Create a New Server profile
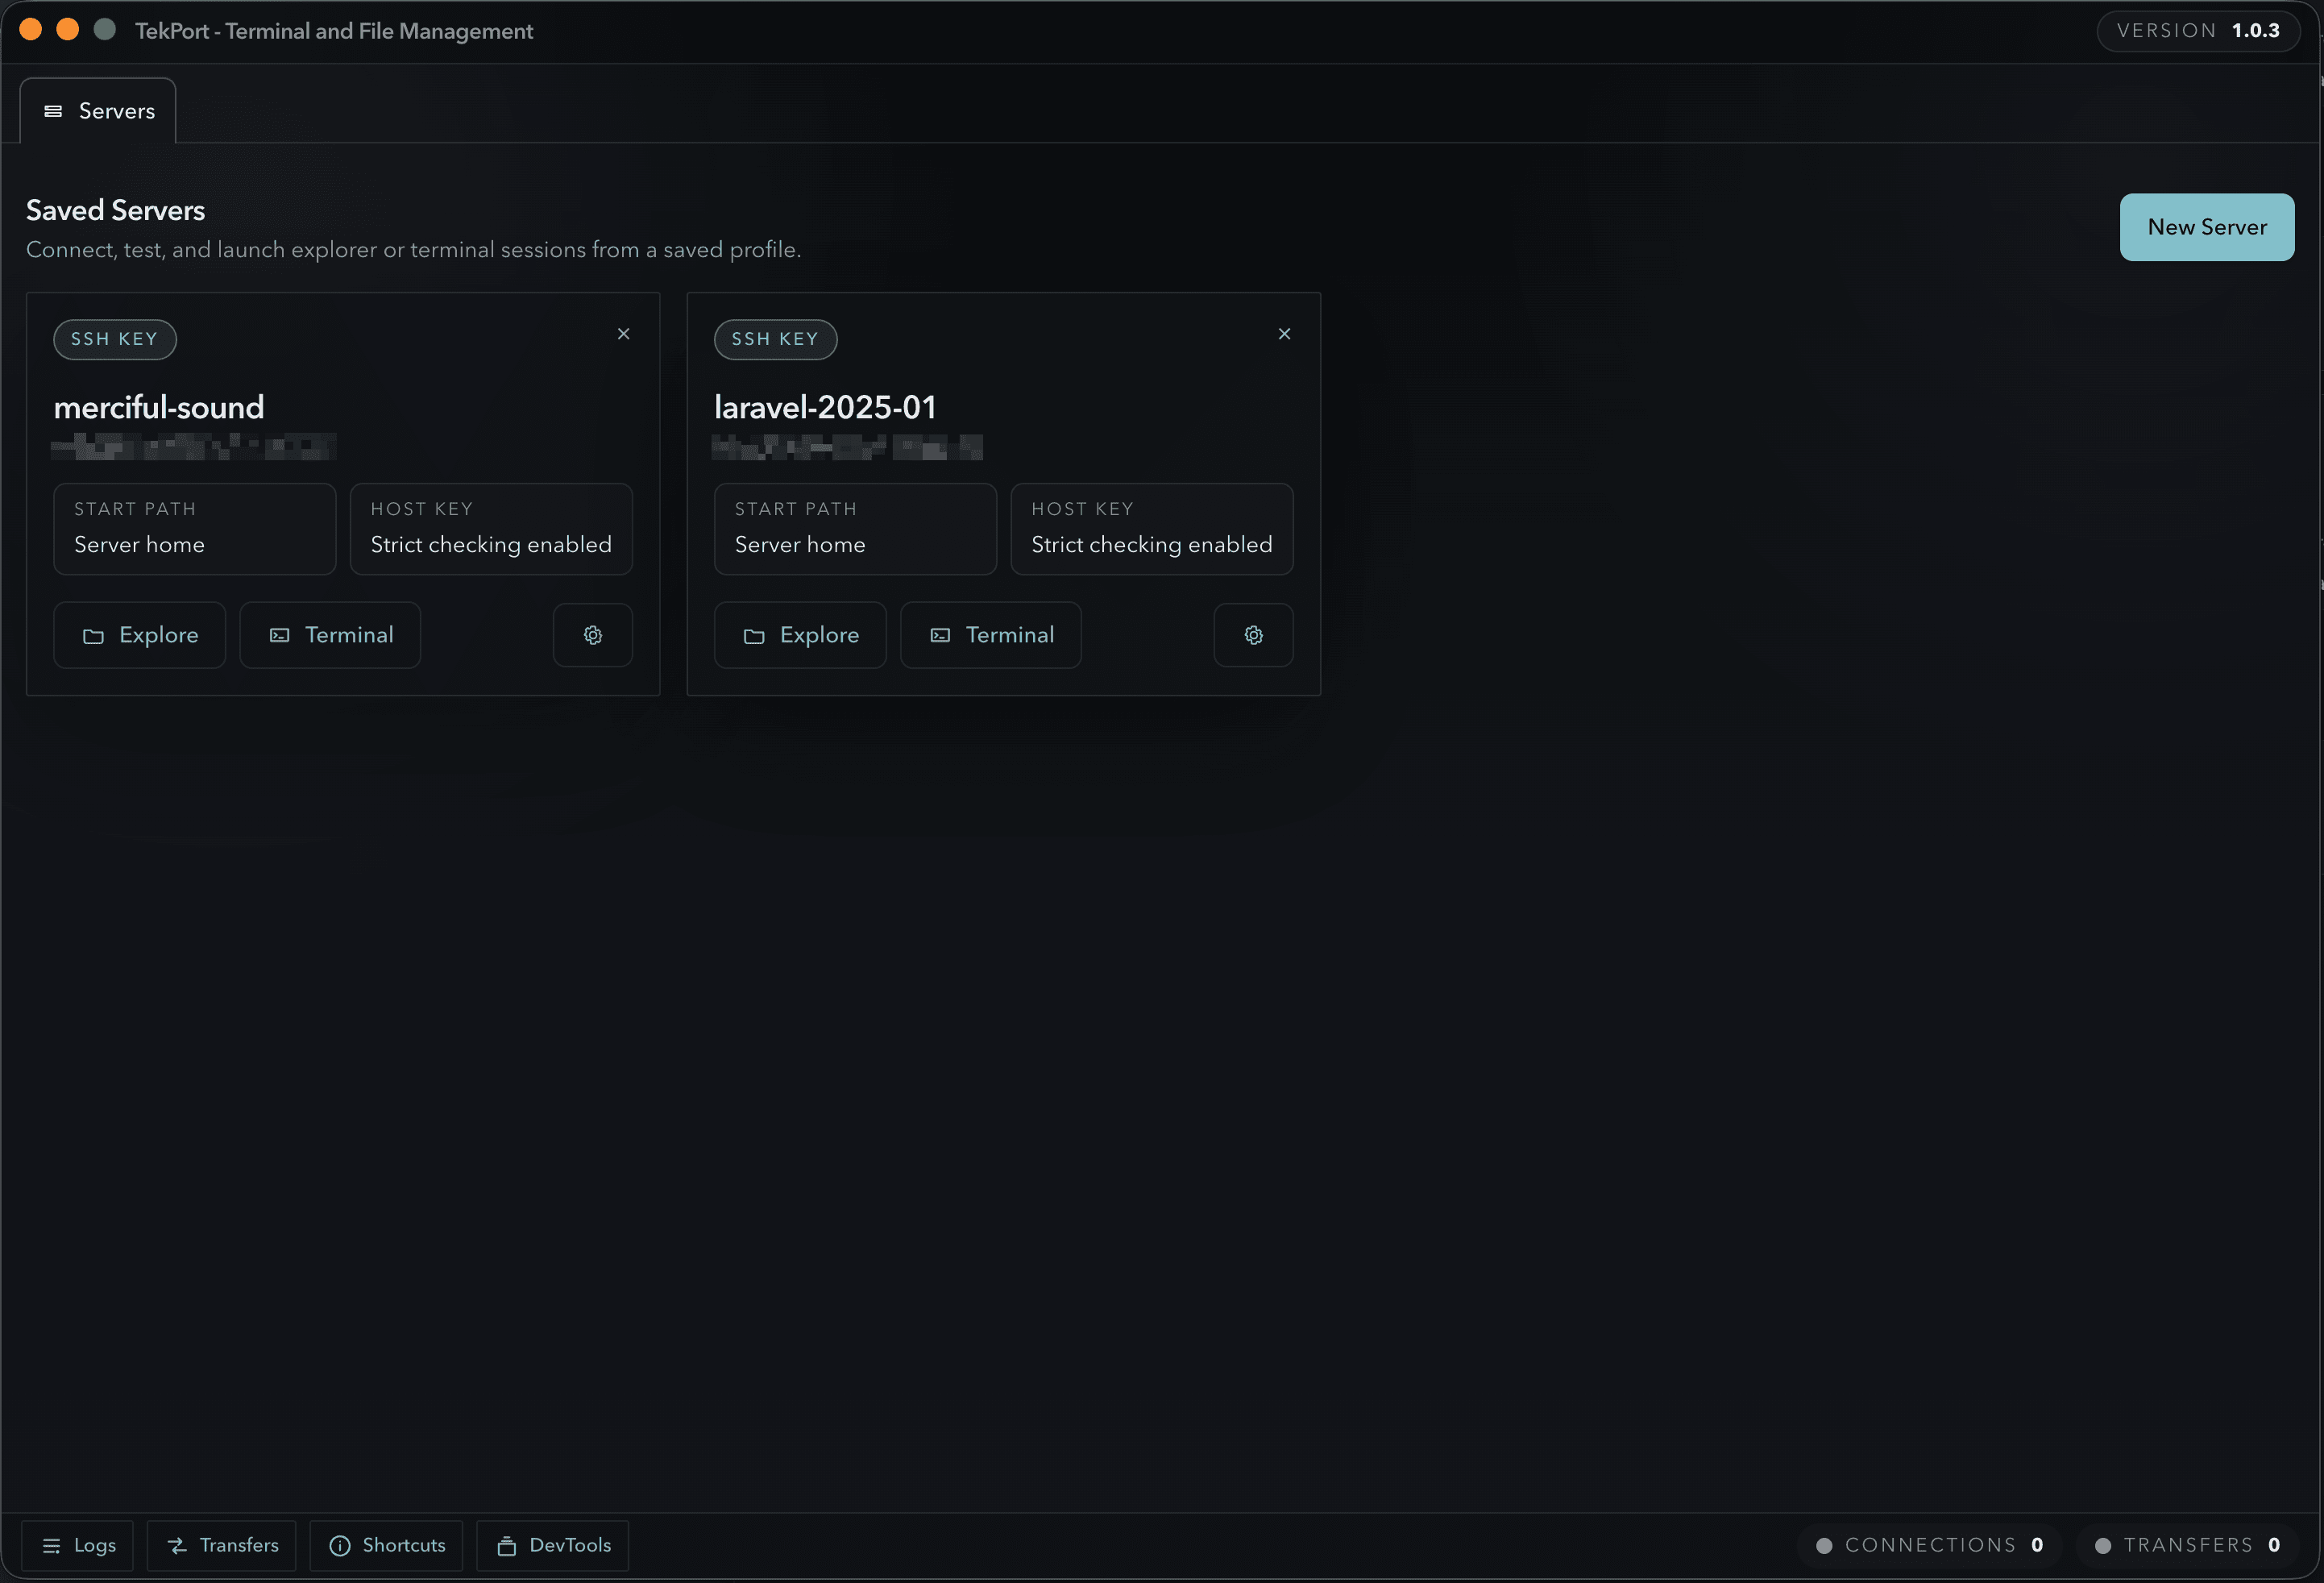 (2206, 226)
